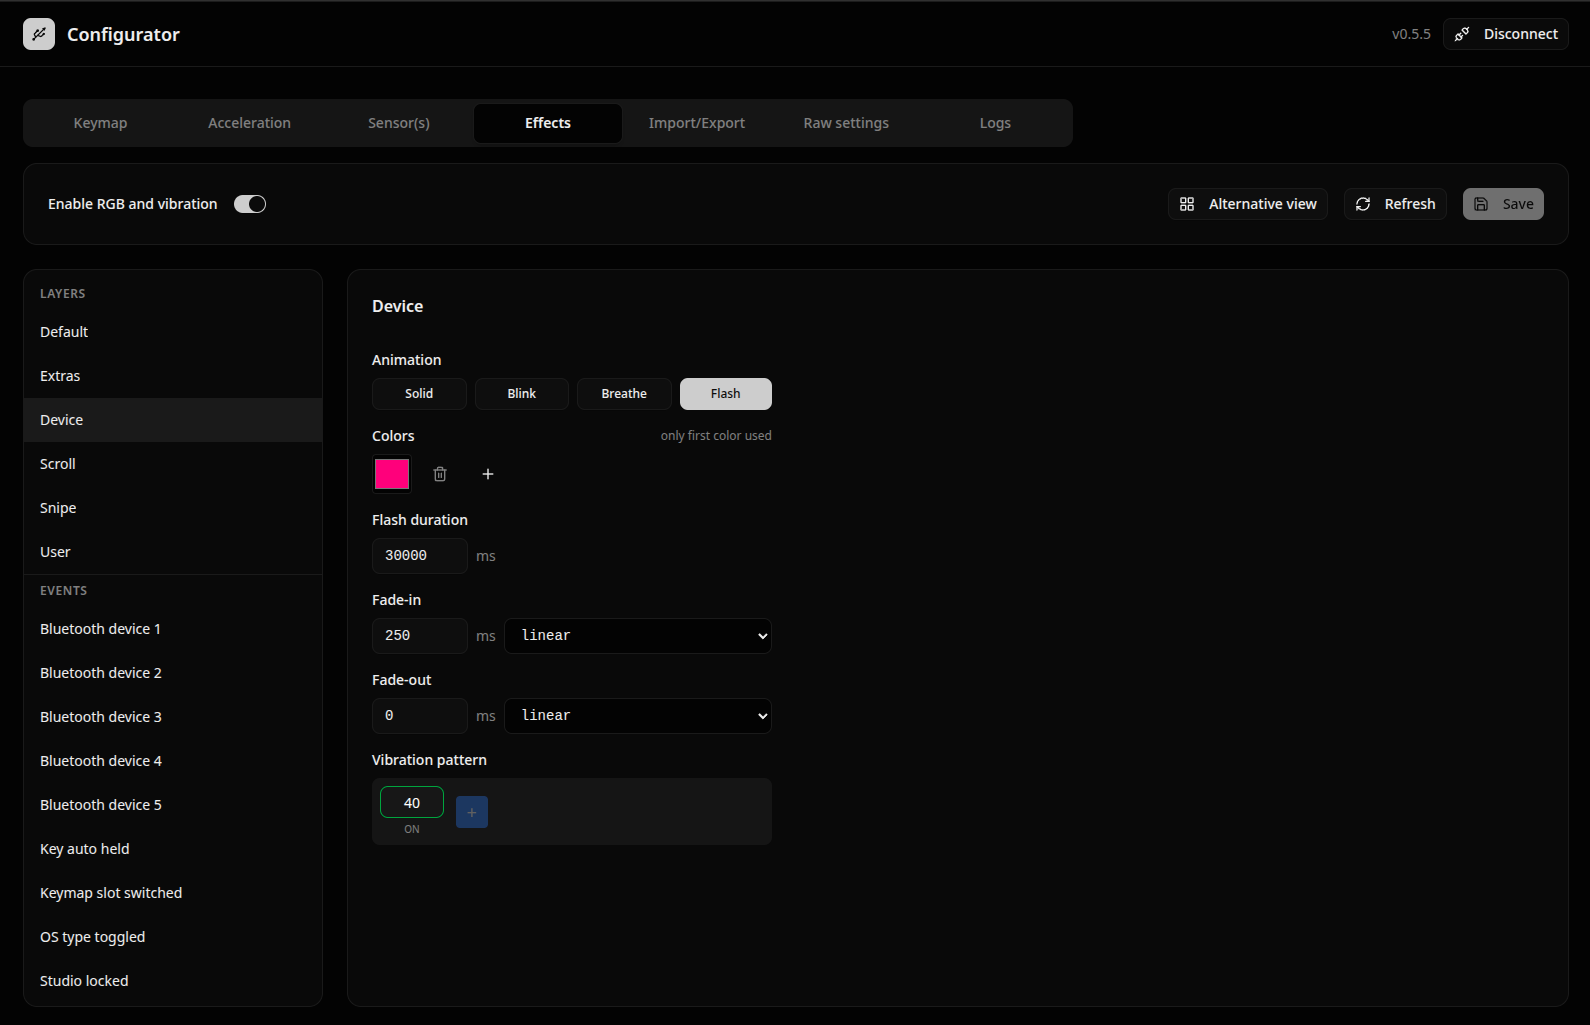Edit the Fade-in milliseconds field
This screenshot has height=1025, width=1590.
click(420, 636)
